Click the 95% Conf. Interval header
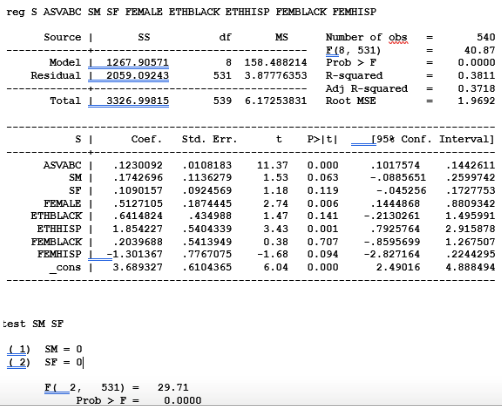The image size is (502, 406). pyautogui.click(x=433, y=139)
